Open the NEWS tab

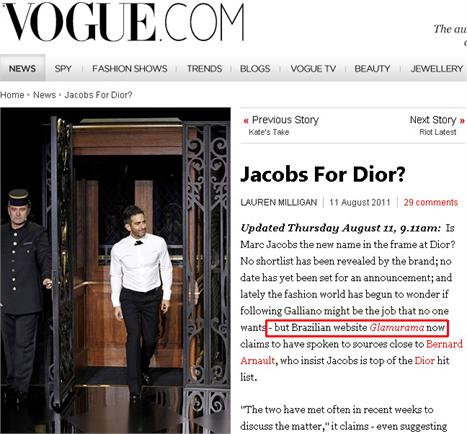click(22, 68)
